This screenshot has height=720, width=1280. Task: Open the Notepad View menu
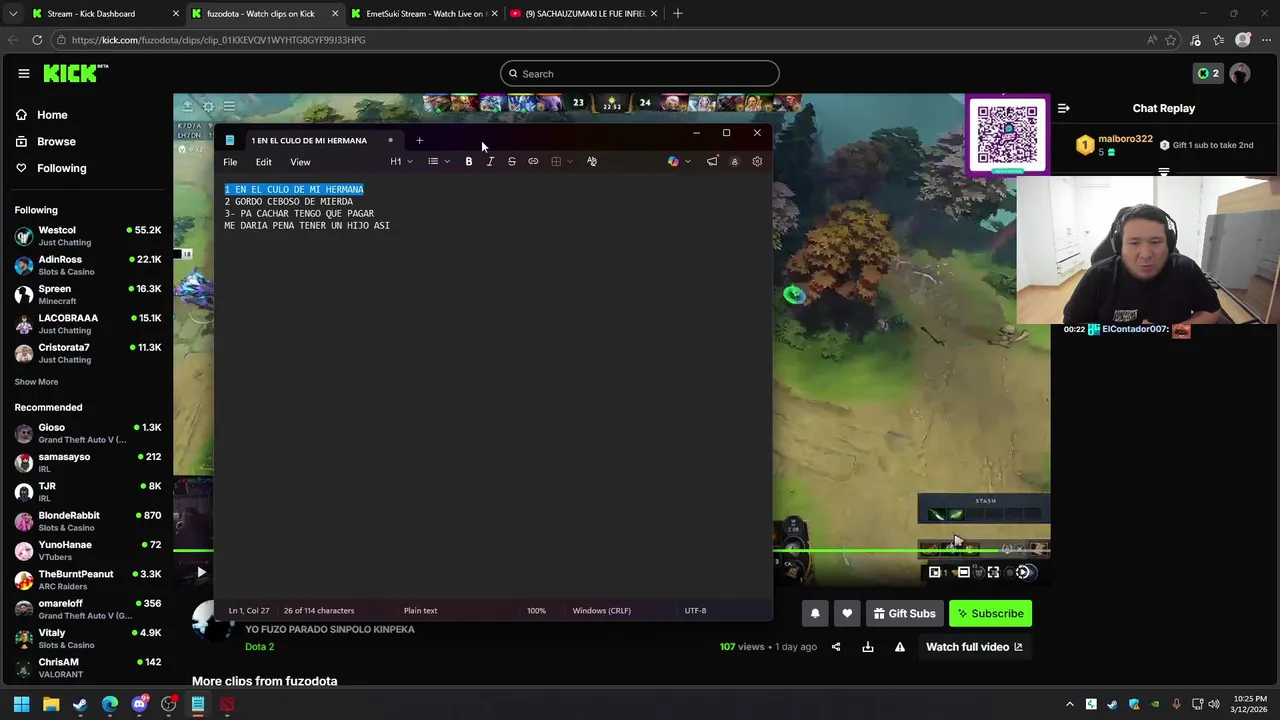(300, 162)
